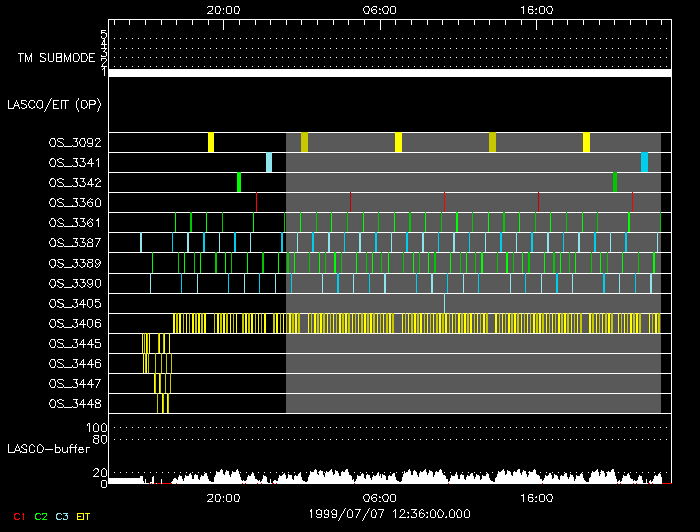Select the rightmost cyan block in OS_3341 row
Image resolution: width=700 pixels, height=532 pixels.
tap(645, 162)
